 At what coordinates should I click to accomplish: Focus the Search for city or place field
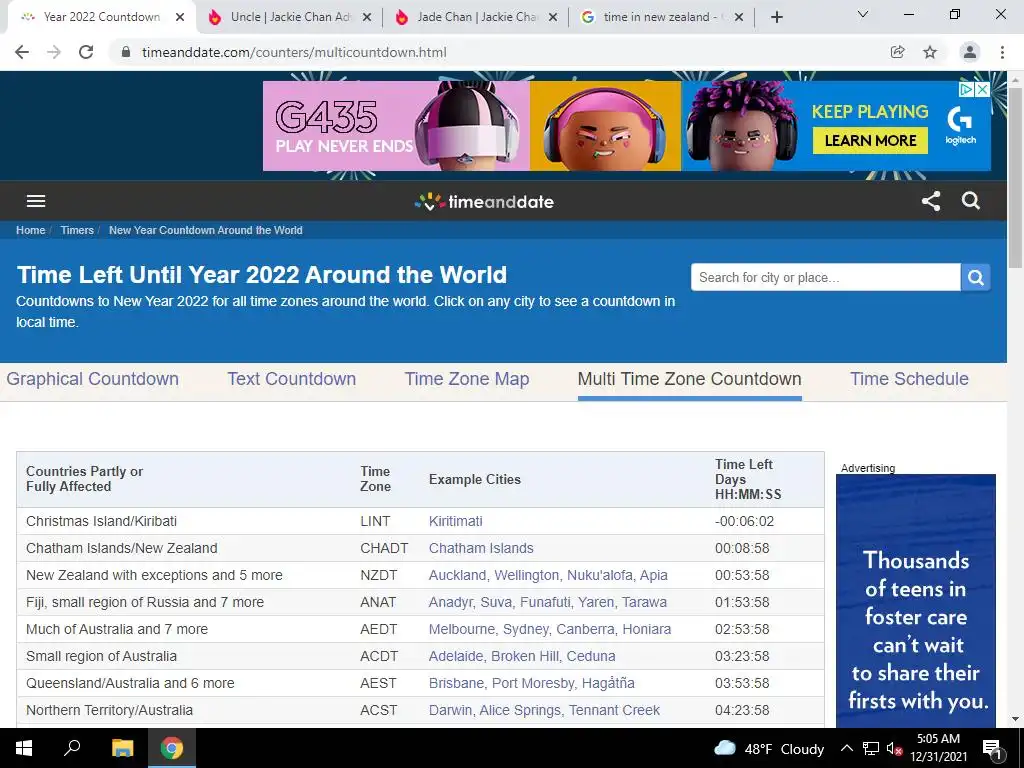coord(825,278)
